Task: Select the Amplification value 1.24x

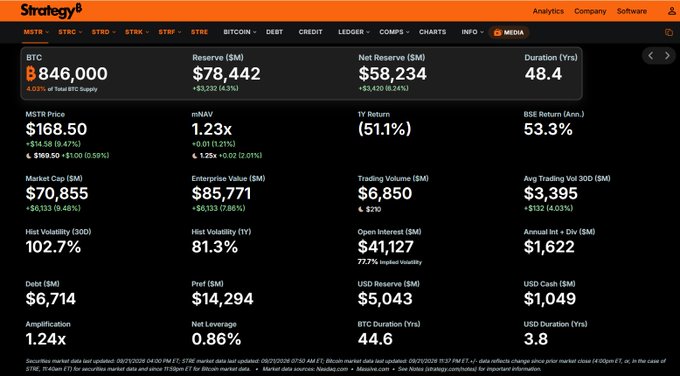Action: 46,339
